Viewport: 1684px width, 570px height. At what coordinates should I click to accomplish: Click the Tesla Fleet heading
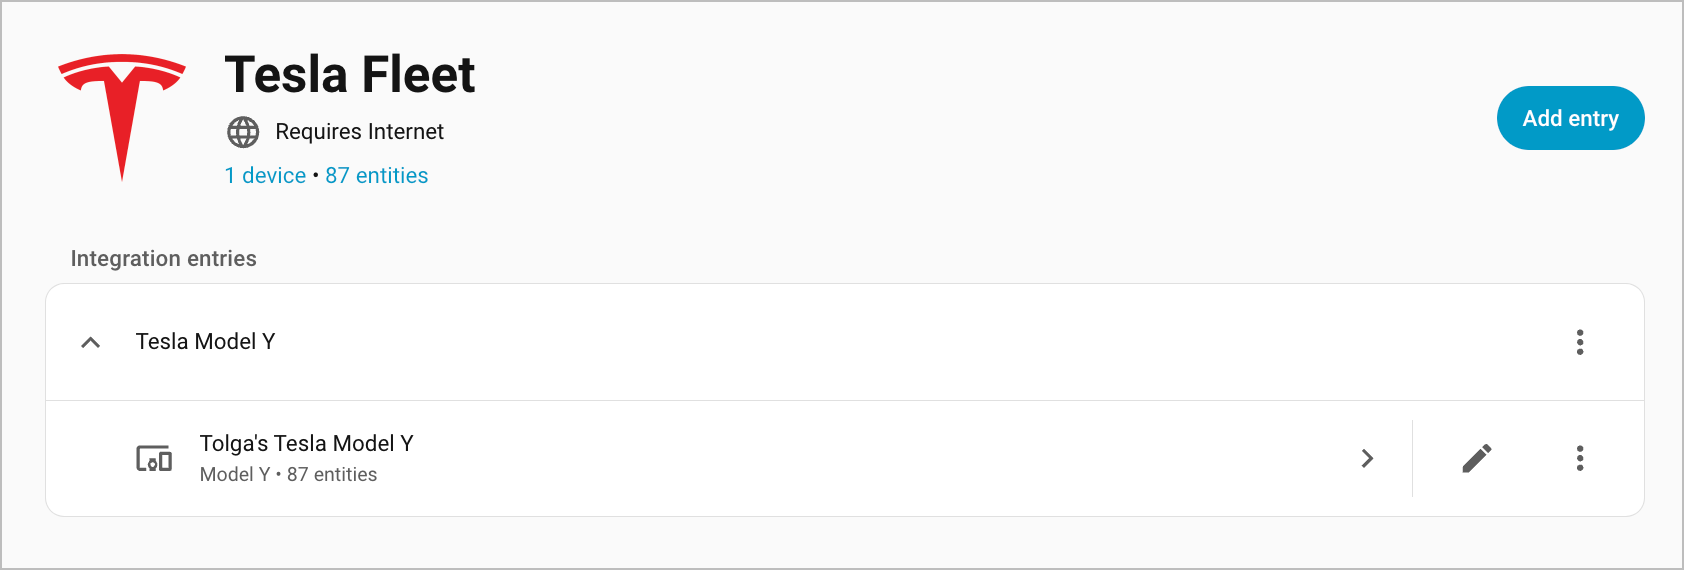[349, 75]
